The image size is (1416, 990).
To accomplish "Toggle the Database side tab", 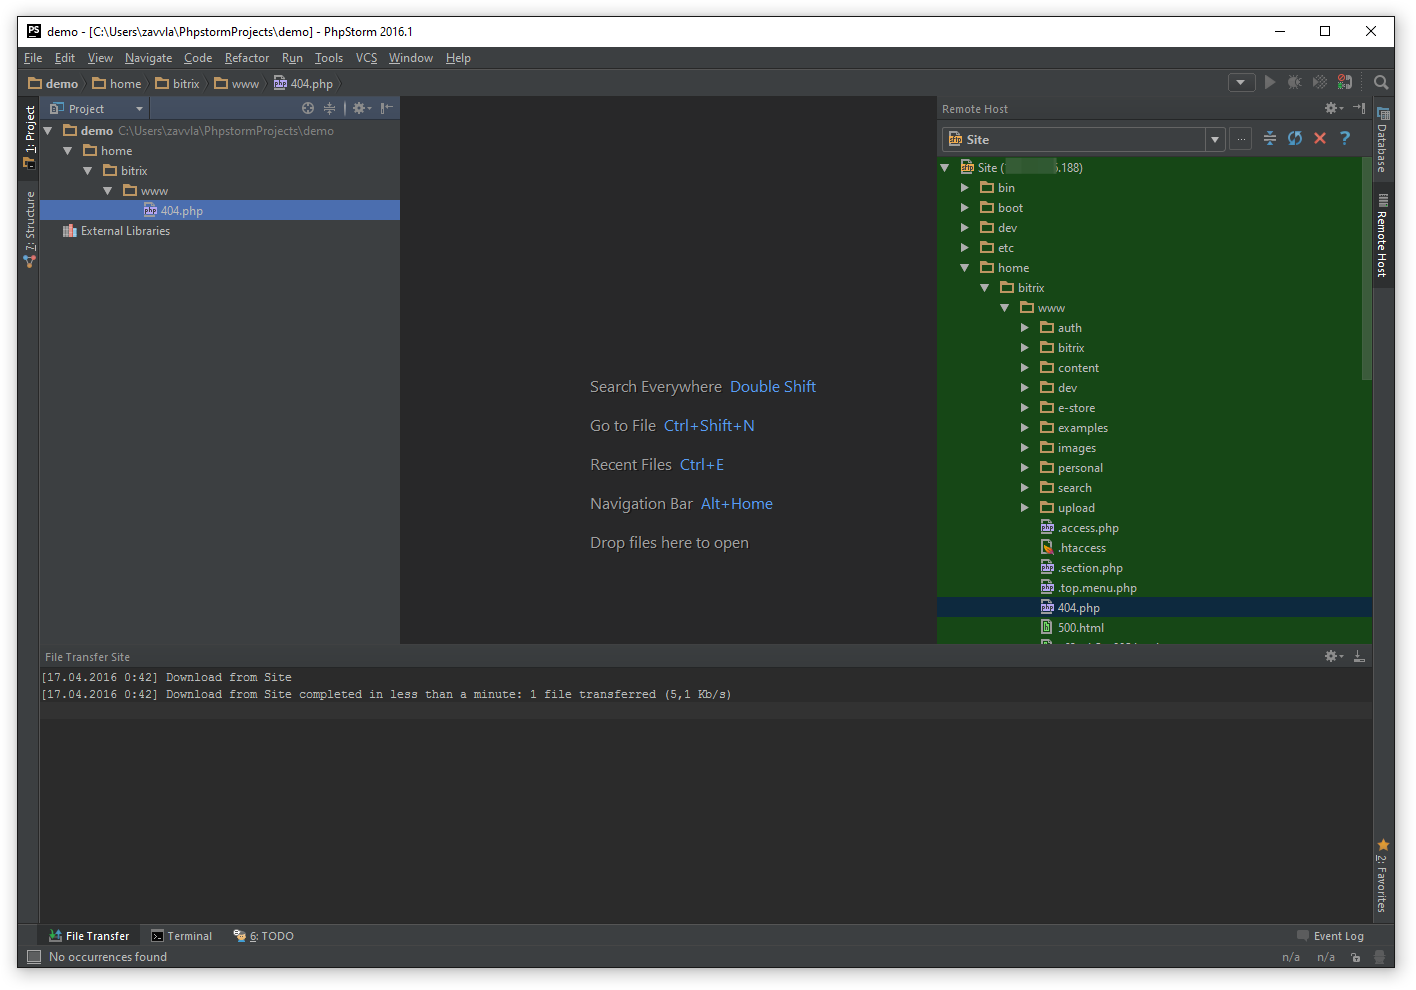I will click(1383, 140).
